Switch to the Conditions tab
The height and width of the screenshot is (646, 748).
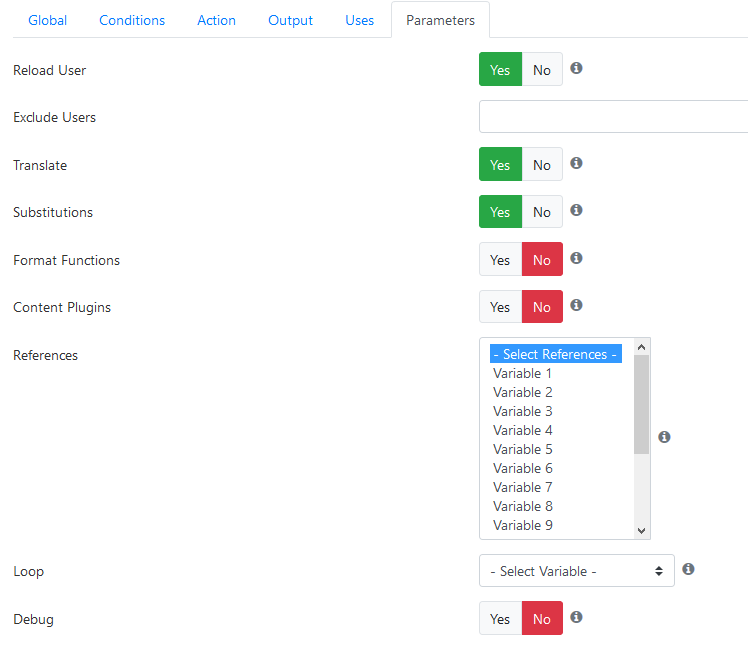tap(132, 21)
